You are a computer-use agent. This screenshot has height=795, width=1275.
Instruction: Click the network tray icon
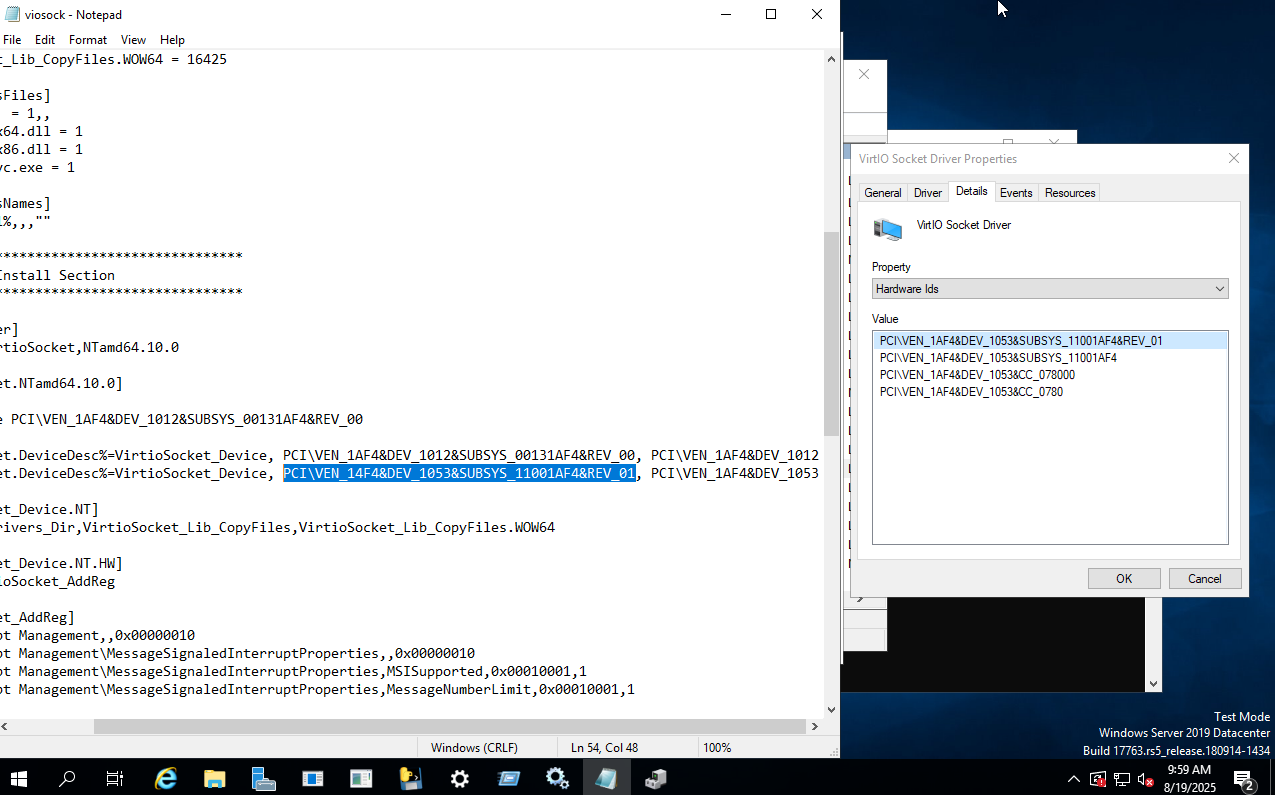click(1122, 778)
